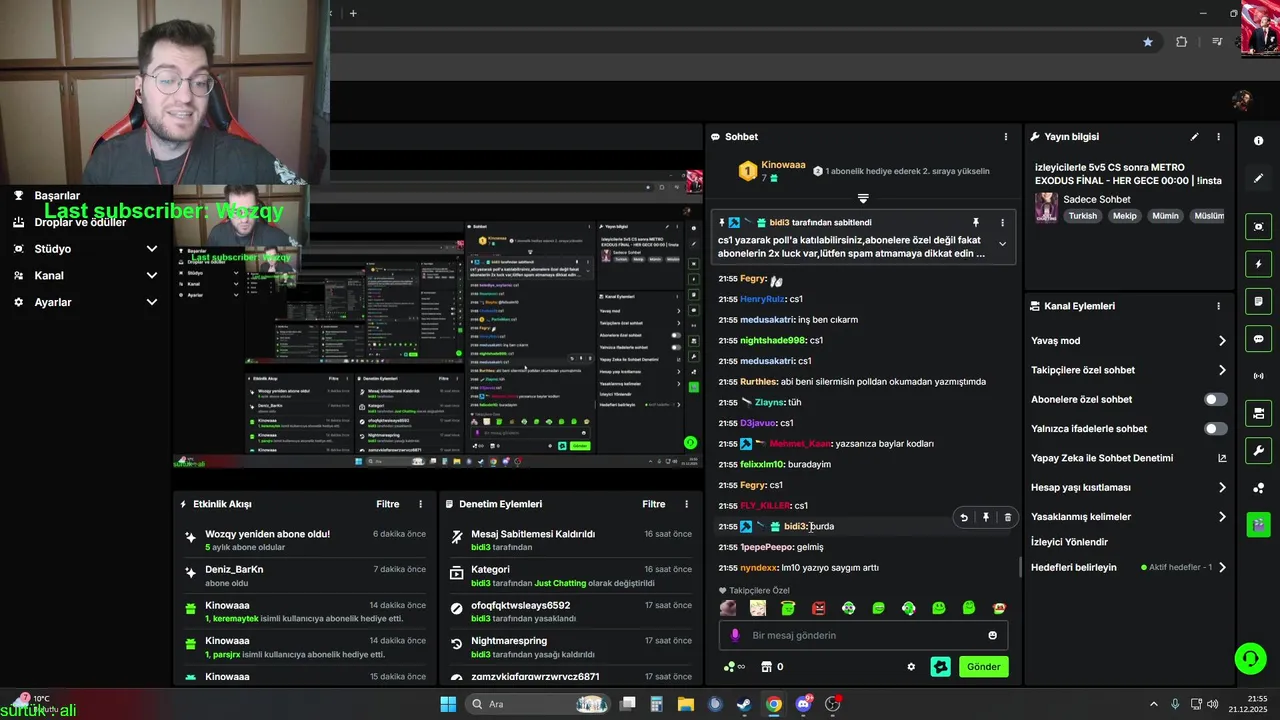Click the purple microphone icon in chat input
This screenshot has height=720, width=1280.
[x=735, y=635]
